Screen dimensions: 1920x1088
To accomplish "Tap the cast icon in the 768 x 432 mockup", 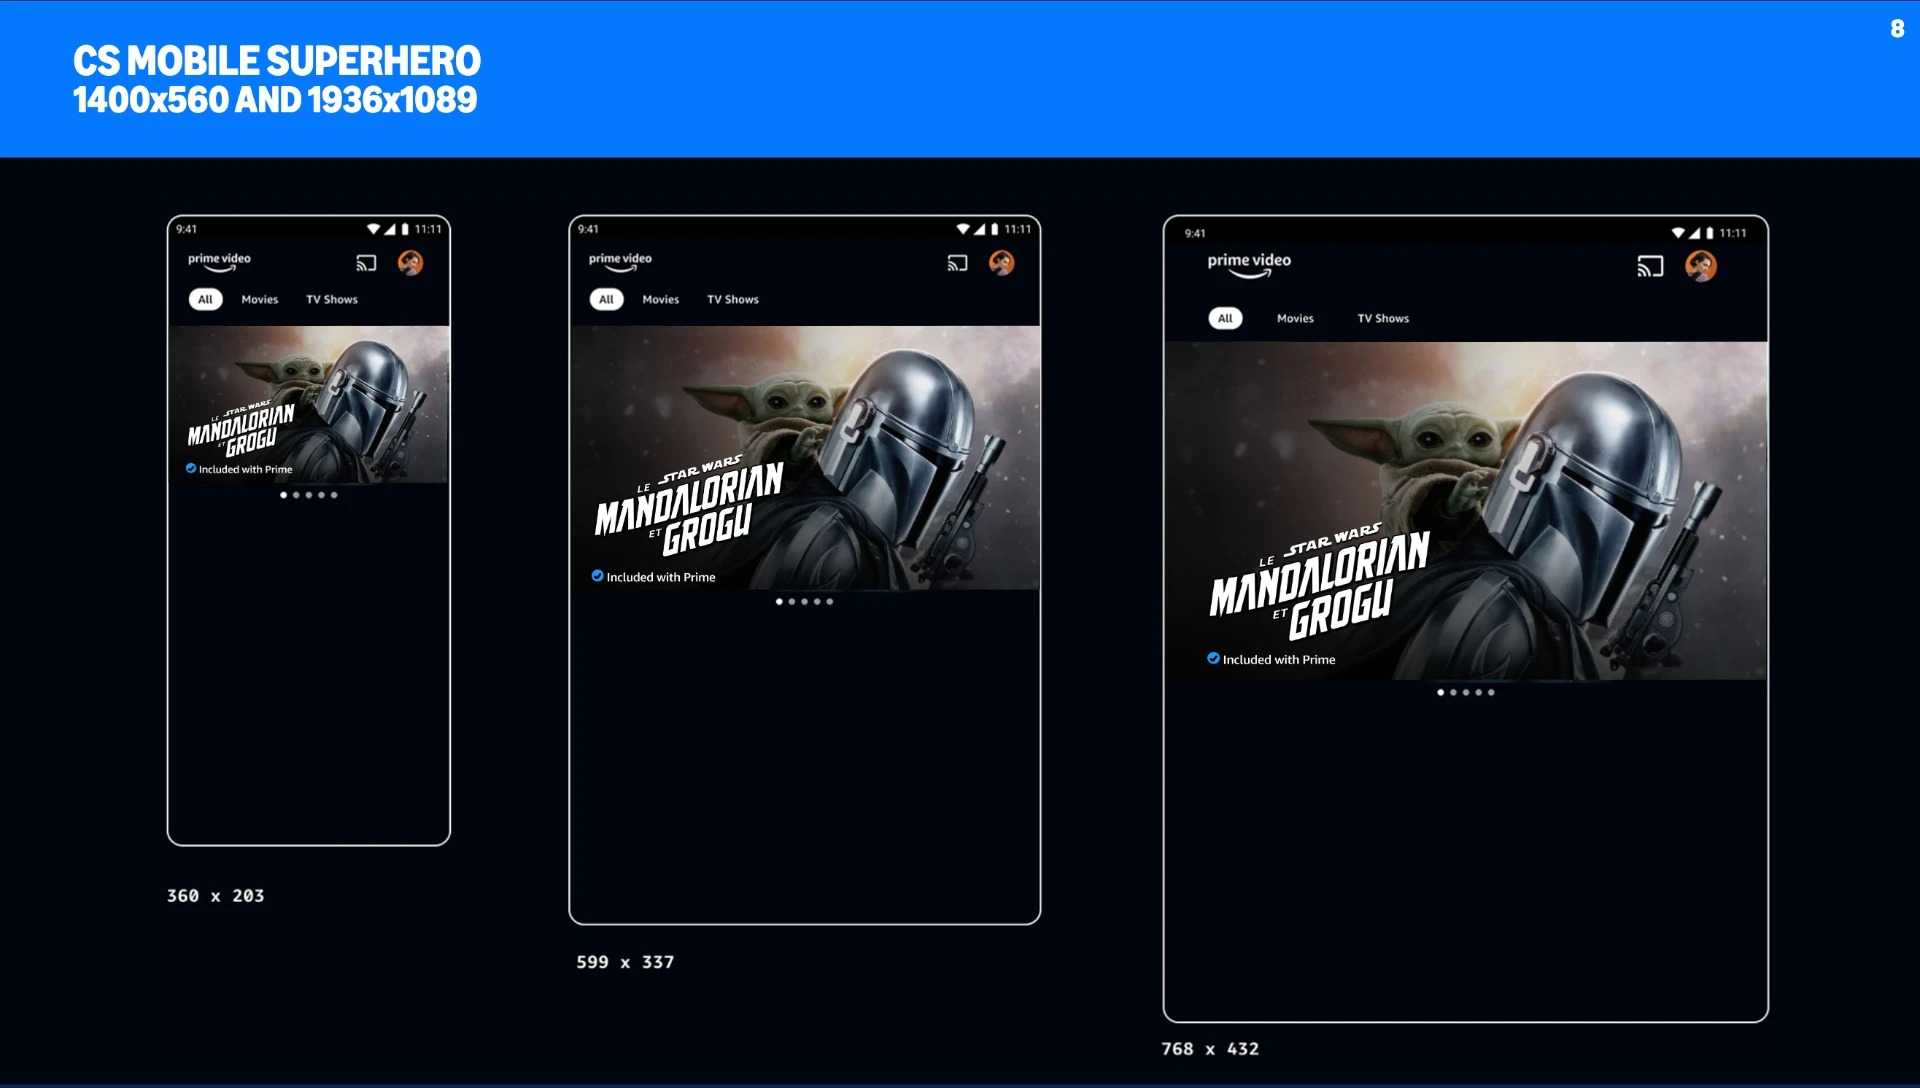I will [x=1650, y=266].
